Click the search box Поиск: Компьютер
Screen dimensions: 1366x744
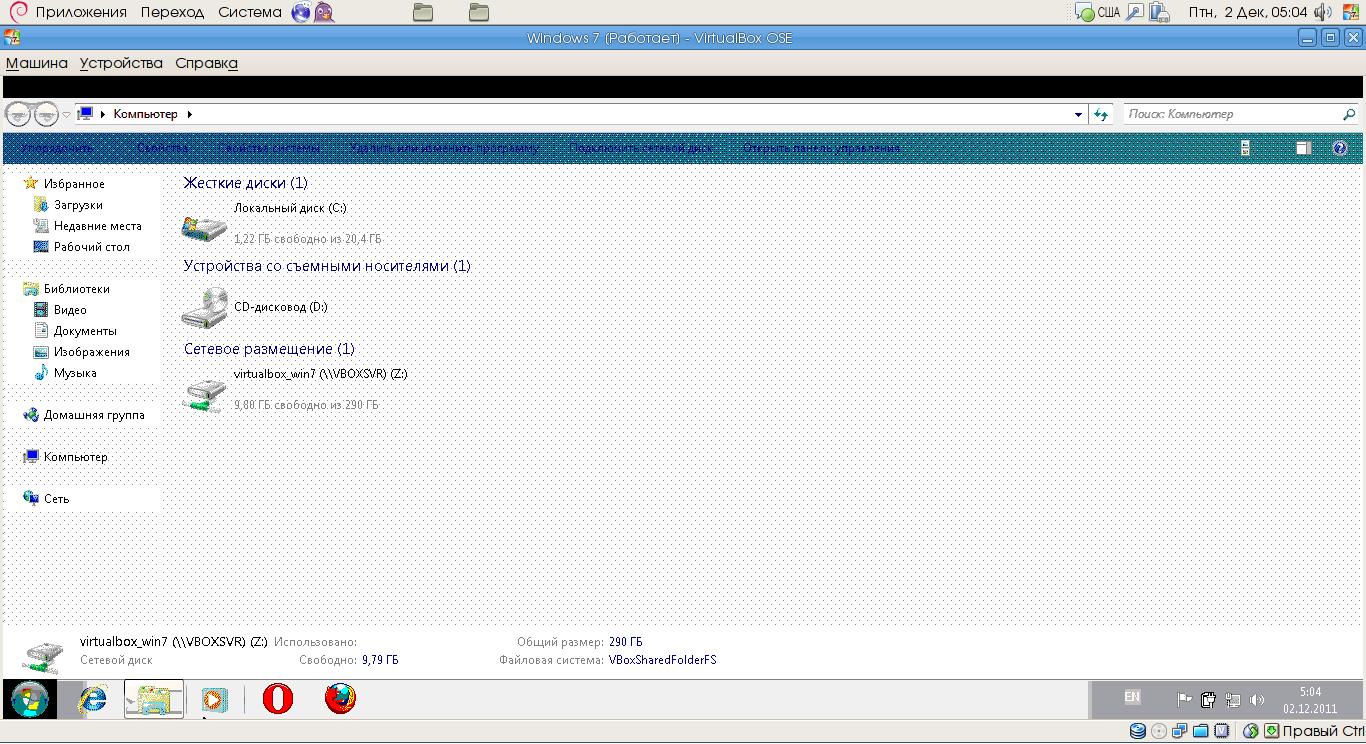1241,114
